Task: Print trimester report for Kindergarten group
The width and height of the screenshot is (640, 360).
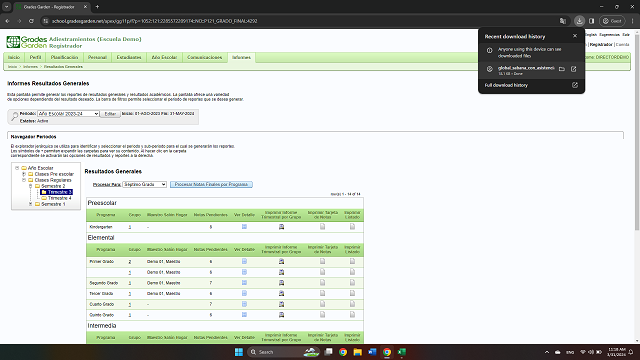Action: pos(281,227)
